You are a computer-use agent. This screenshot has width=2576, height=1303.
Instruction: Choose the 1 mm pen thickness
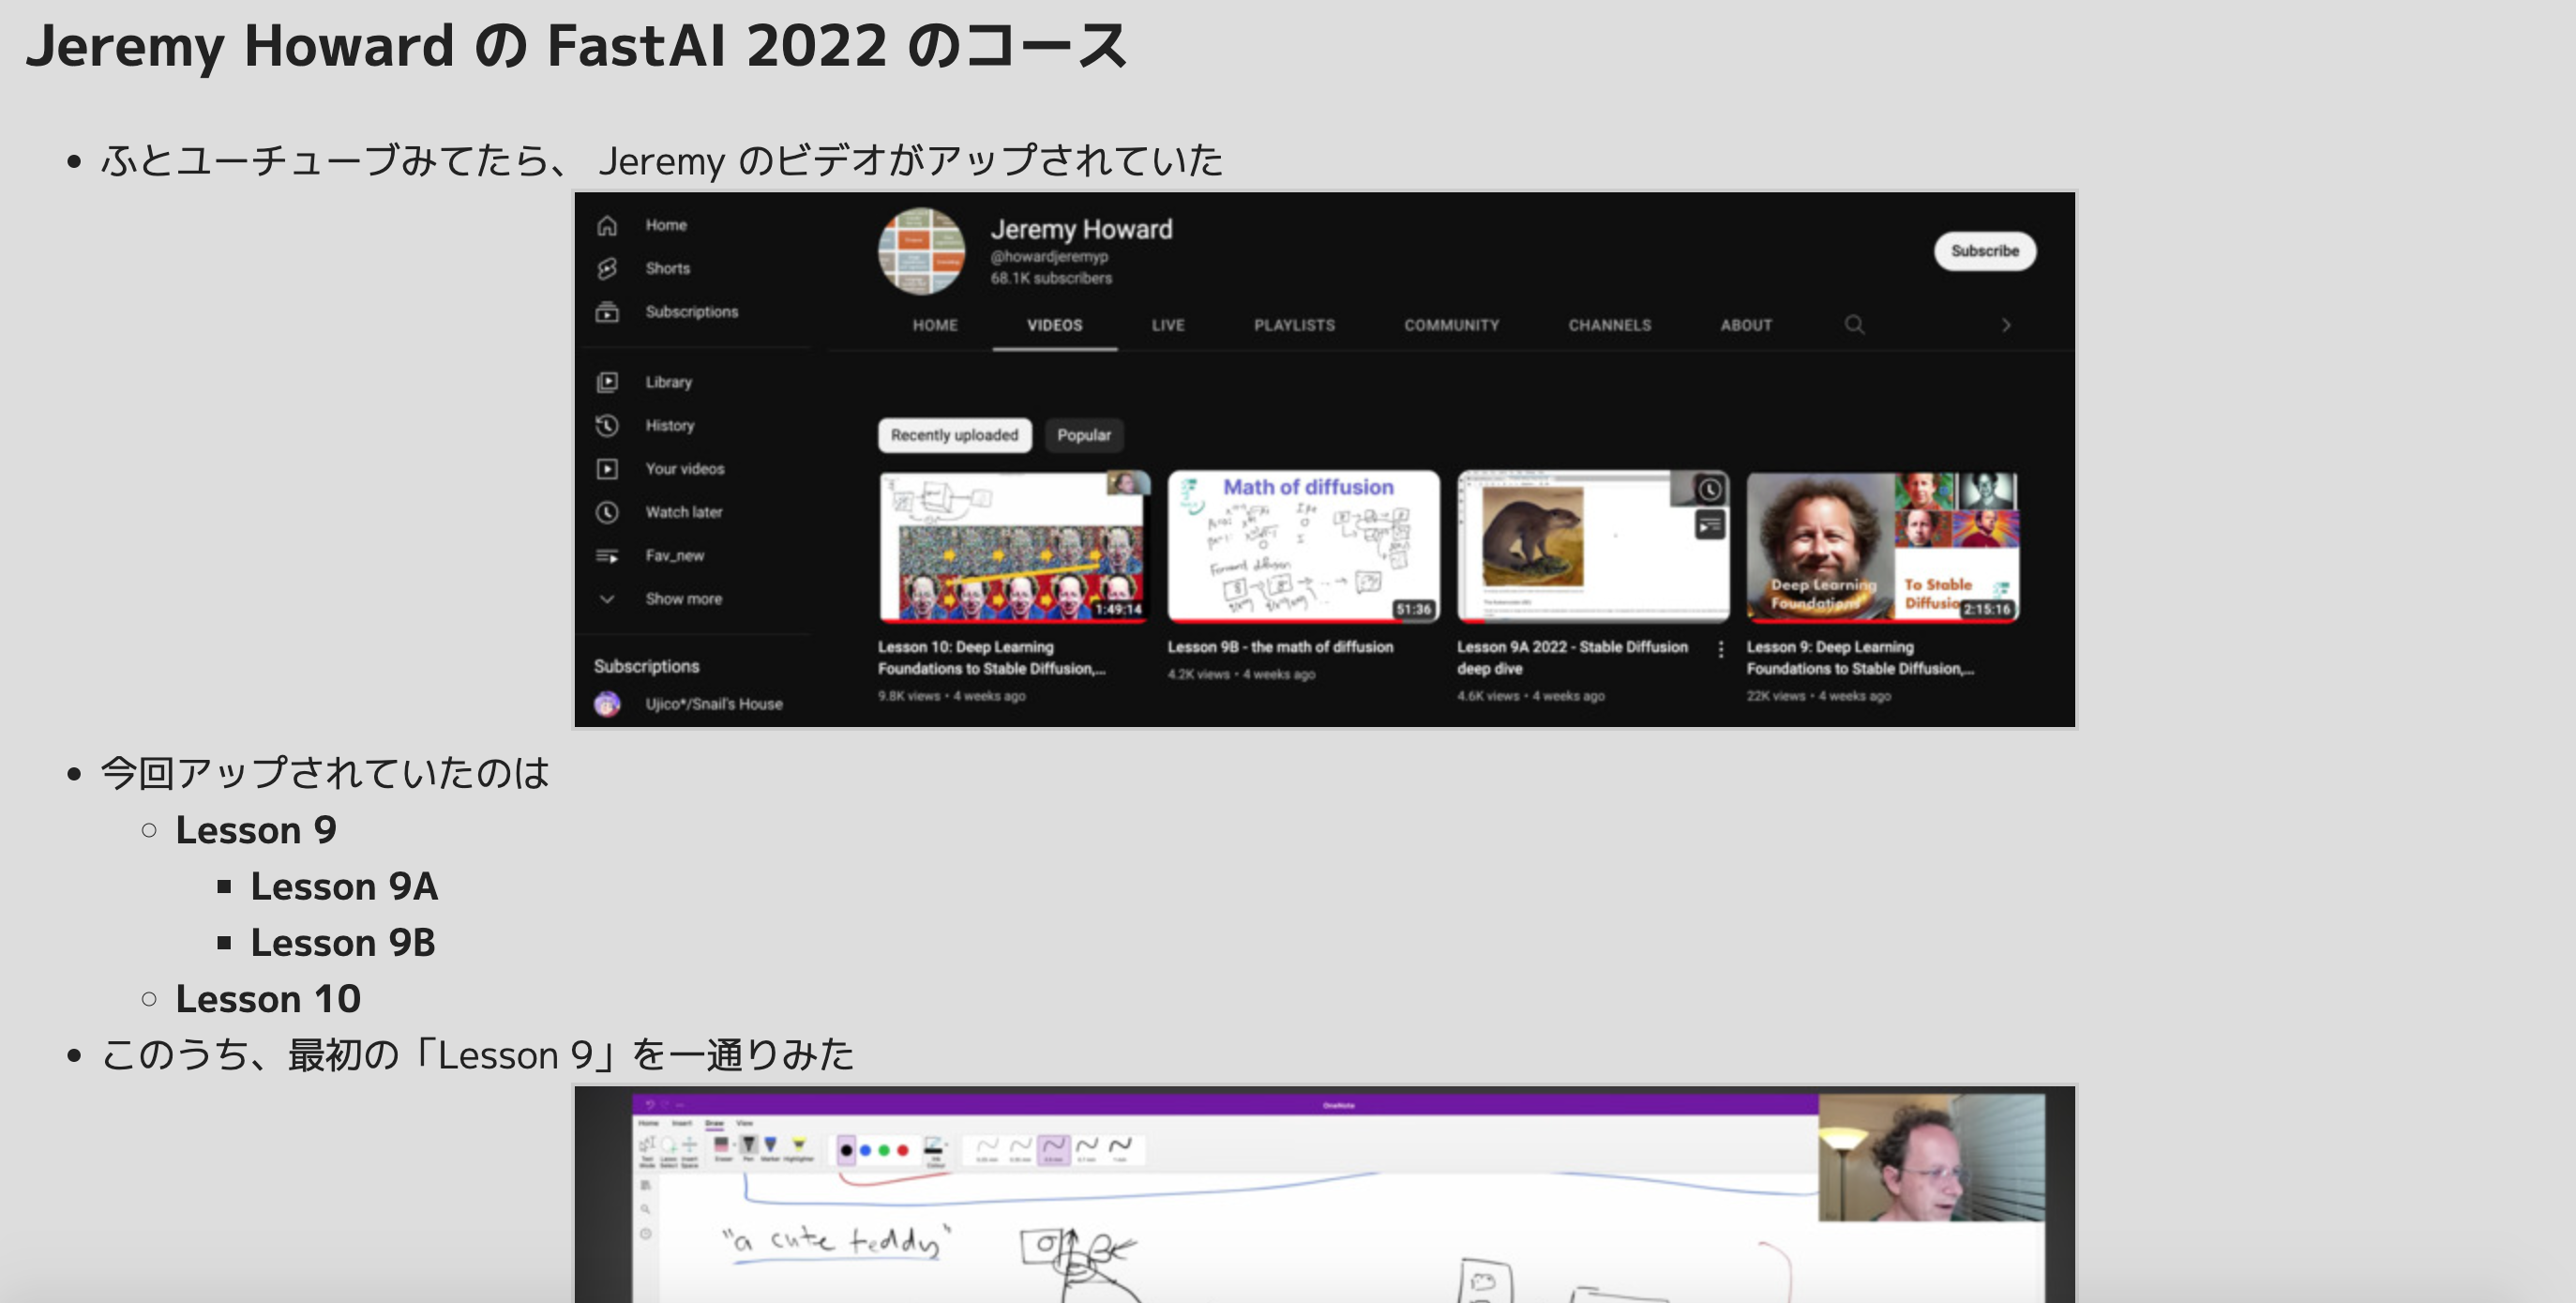[1120, 1151]
